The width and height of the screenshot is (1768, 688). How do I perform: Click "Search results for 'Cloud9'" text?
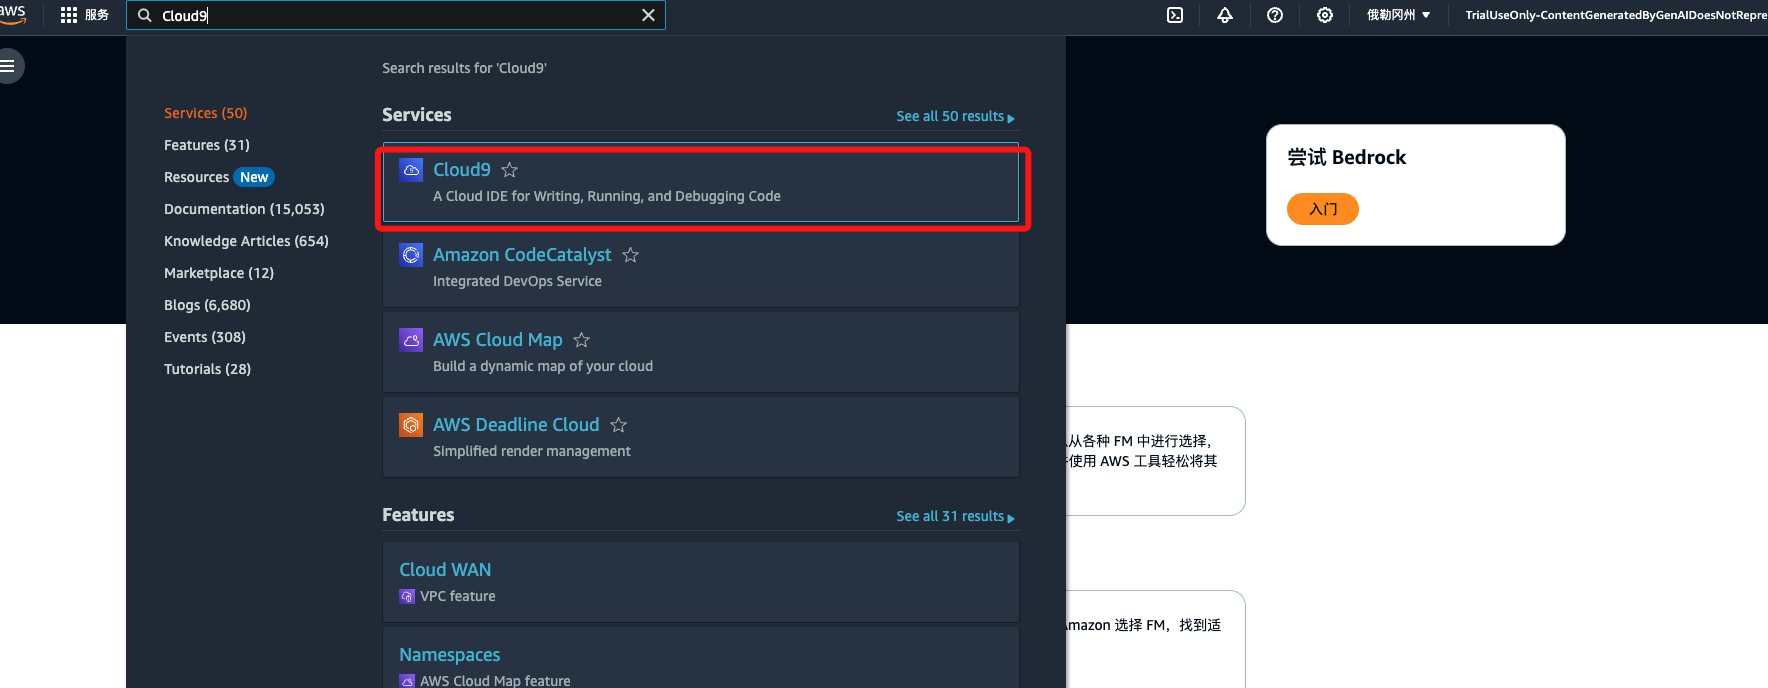point(464,68)
